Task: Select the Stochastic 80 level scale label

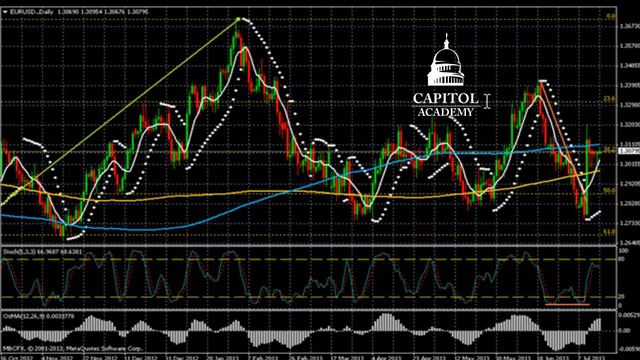Action: tap(621, 258)
